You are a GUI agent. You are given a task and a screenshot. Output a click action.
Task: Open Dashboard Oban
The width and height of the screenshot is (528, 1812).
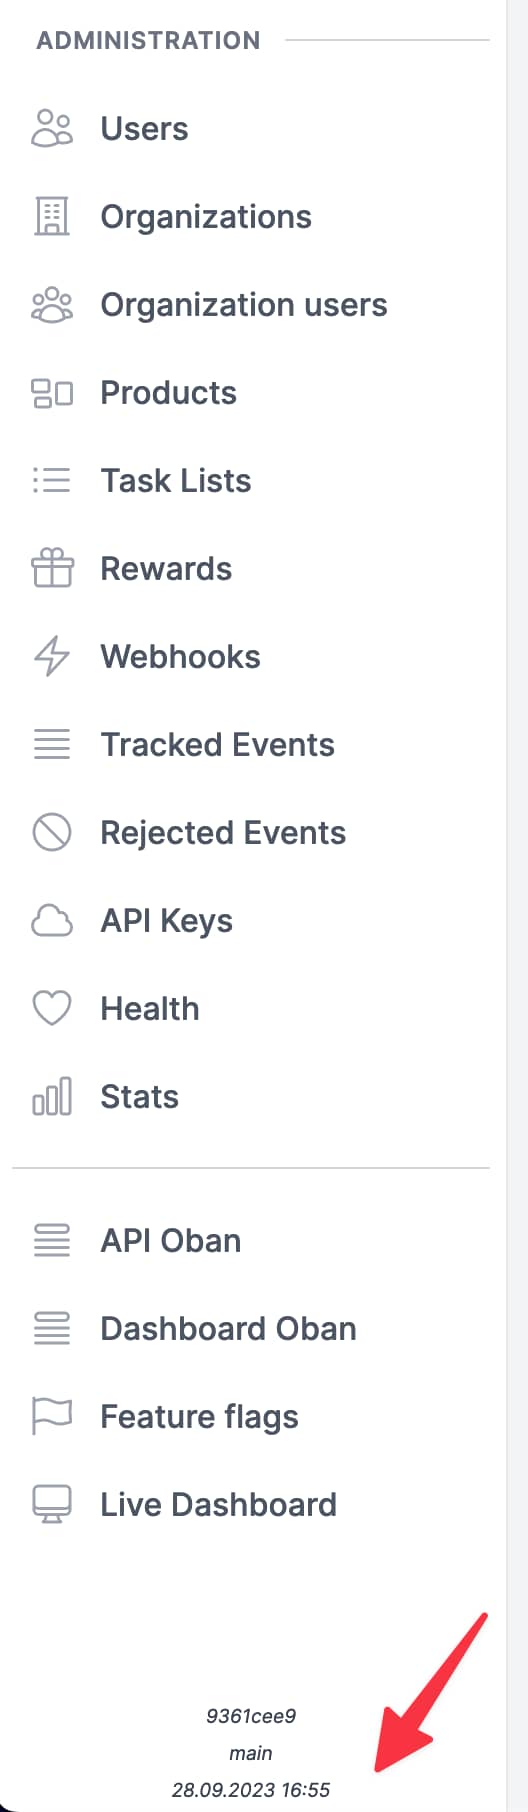[229, 1329]
